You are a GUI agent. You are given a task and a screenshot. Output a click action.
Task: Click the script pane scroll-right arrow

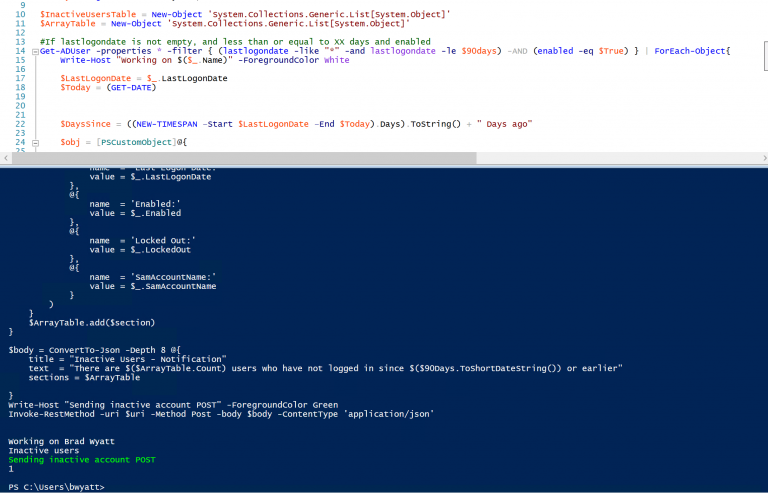pyautogui.click(x=765, y=158)
